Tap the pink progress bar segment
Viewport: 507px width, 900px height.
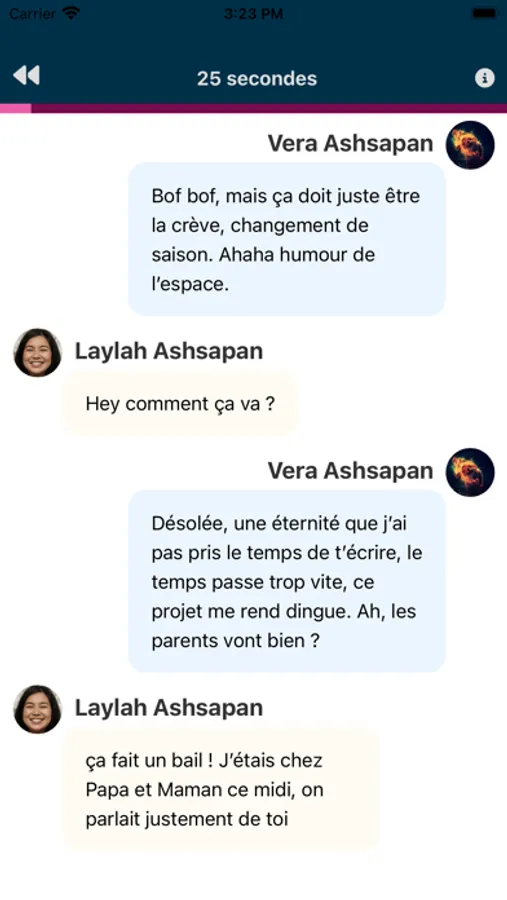(x=16, y=108)
